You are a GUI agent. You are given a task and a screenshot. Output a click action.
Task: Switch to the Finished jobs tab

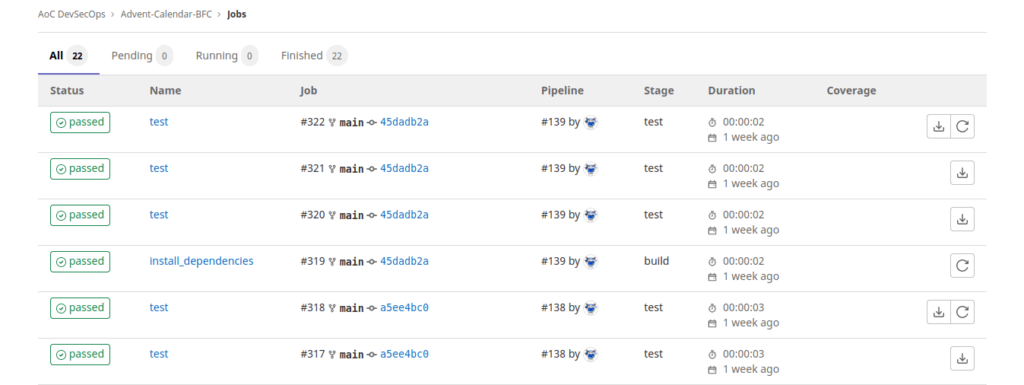[314, 56]
